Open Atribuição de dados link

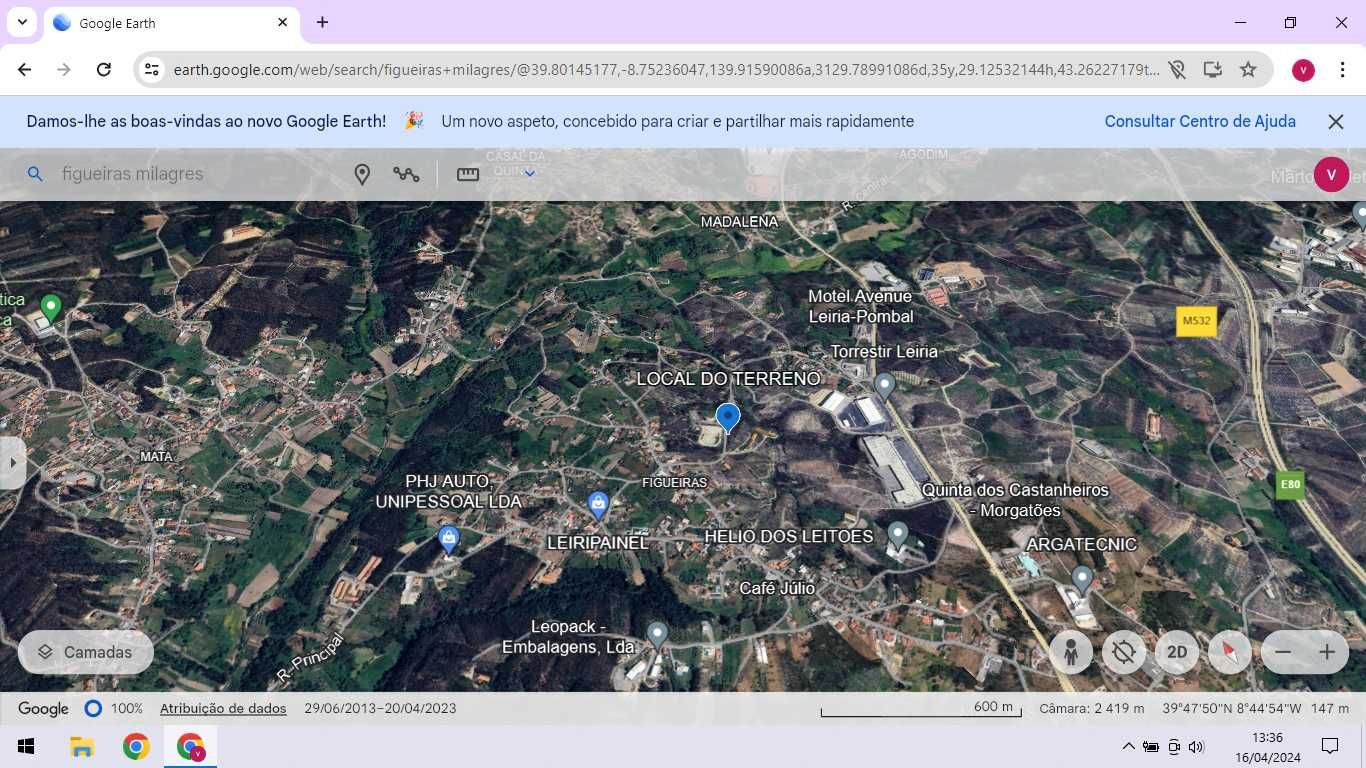coord(223,708)
